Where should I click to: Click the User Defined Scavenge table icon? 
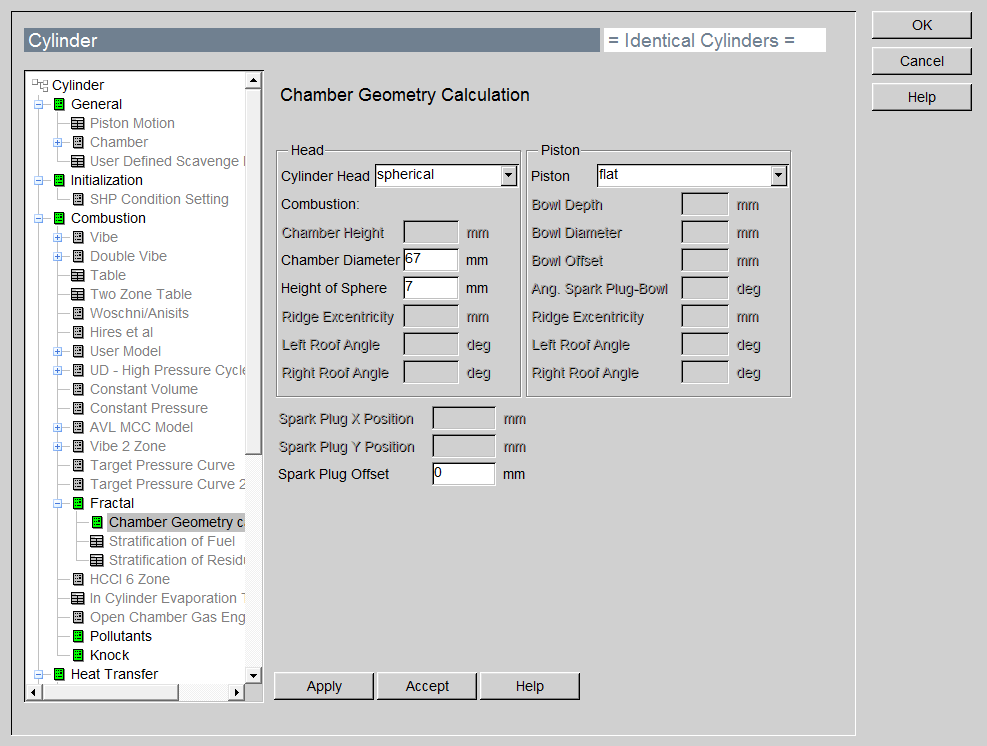click(x=77, y=161)
